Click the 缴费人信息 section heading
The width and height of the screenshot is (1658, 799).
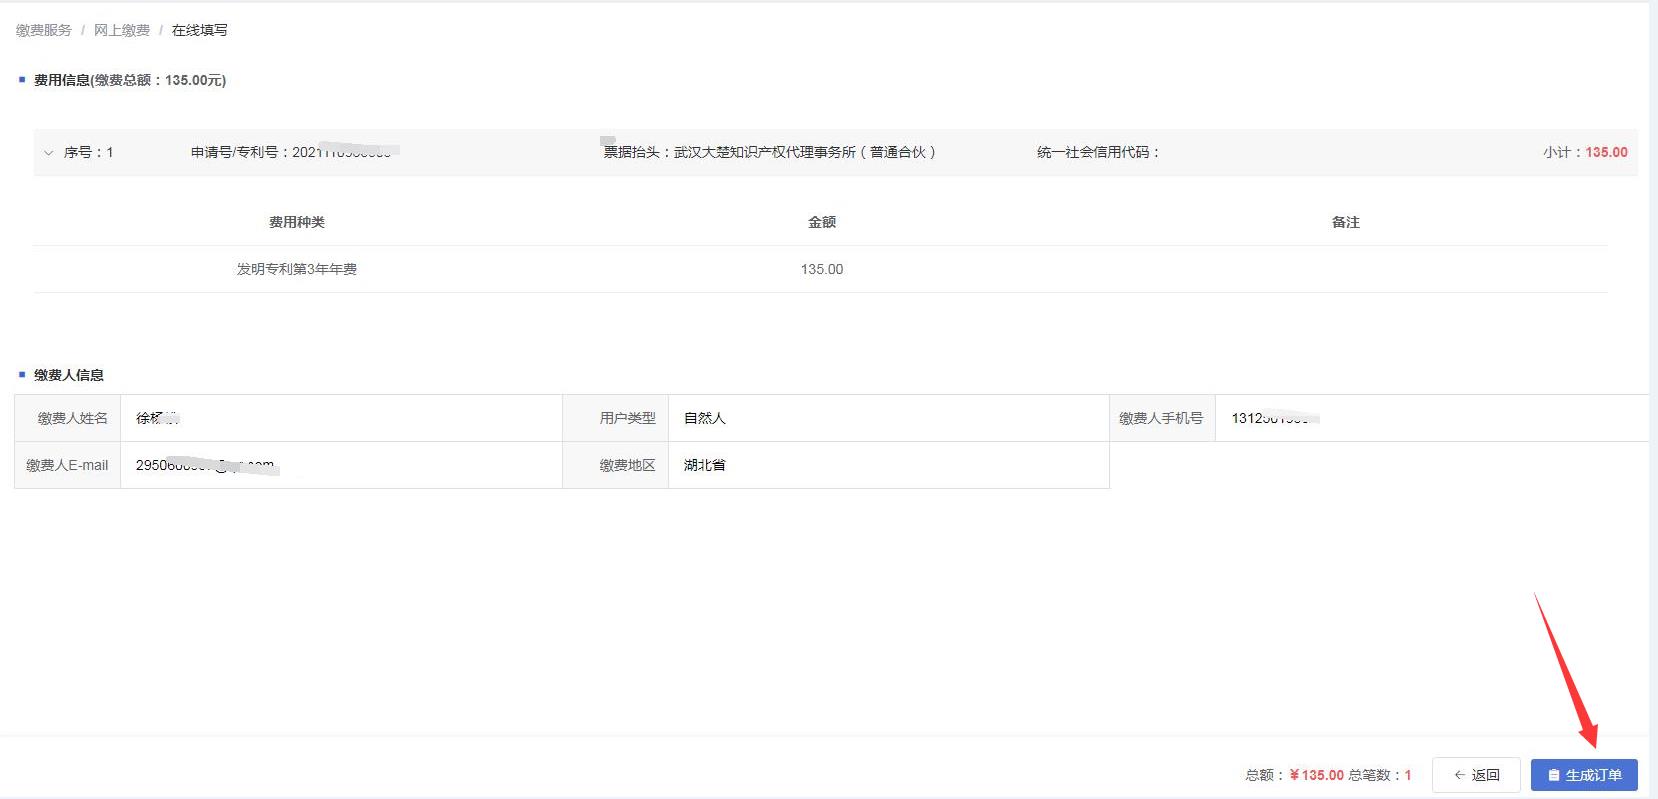[x=69, y=375]
